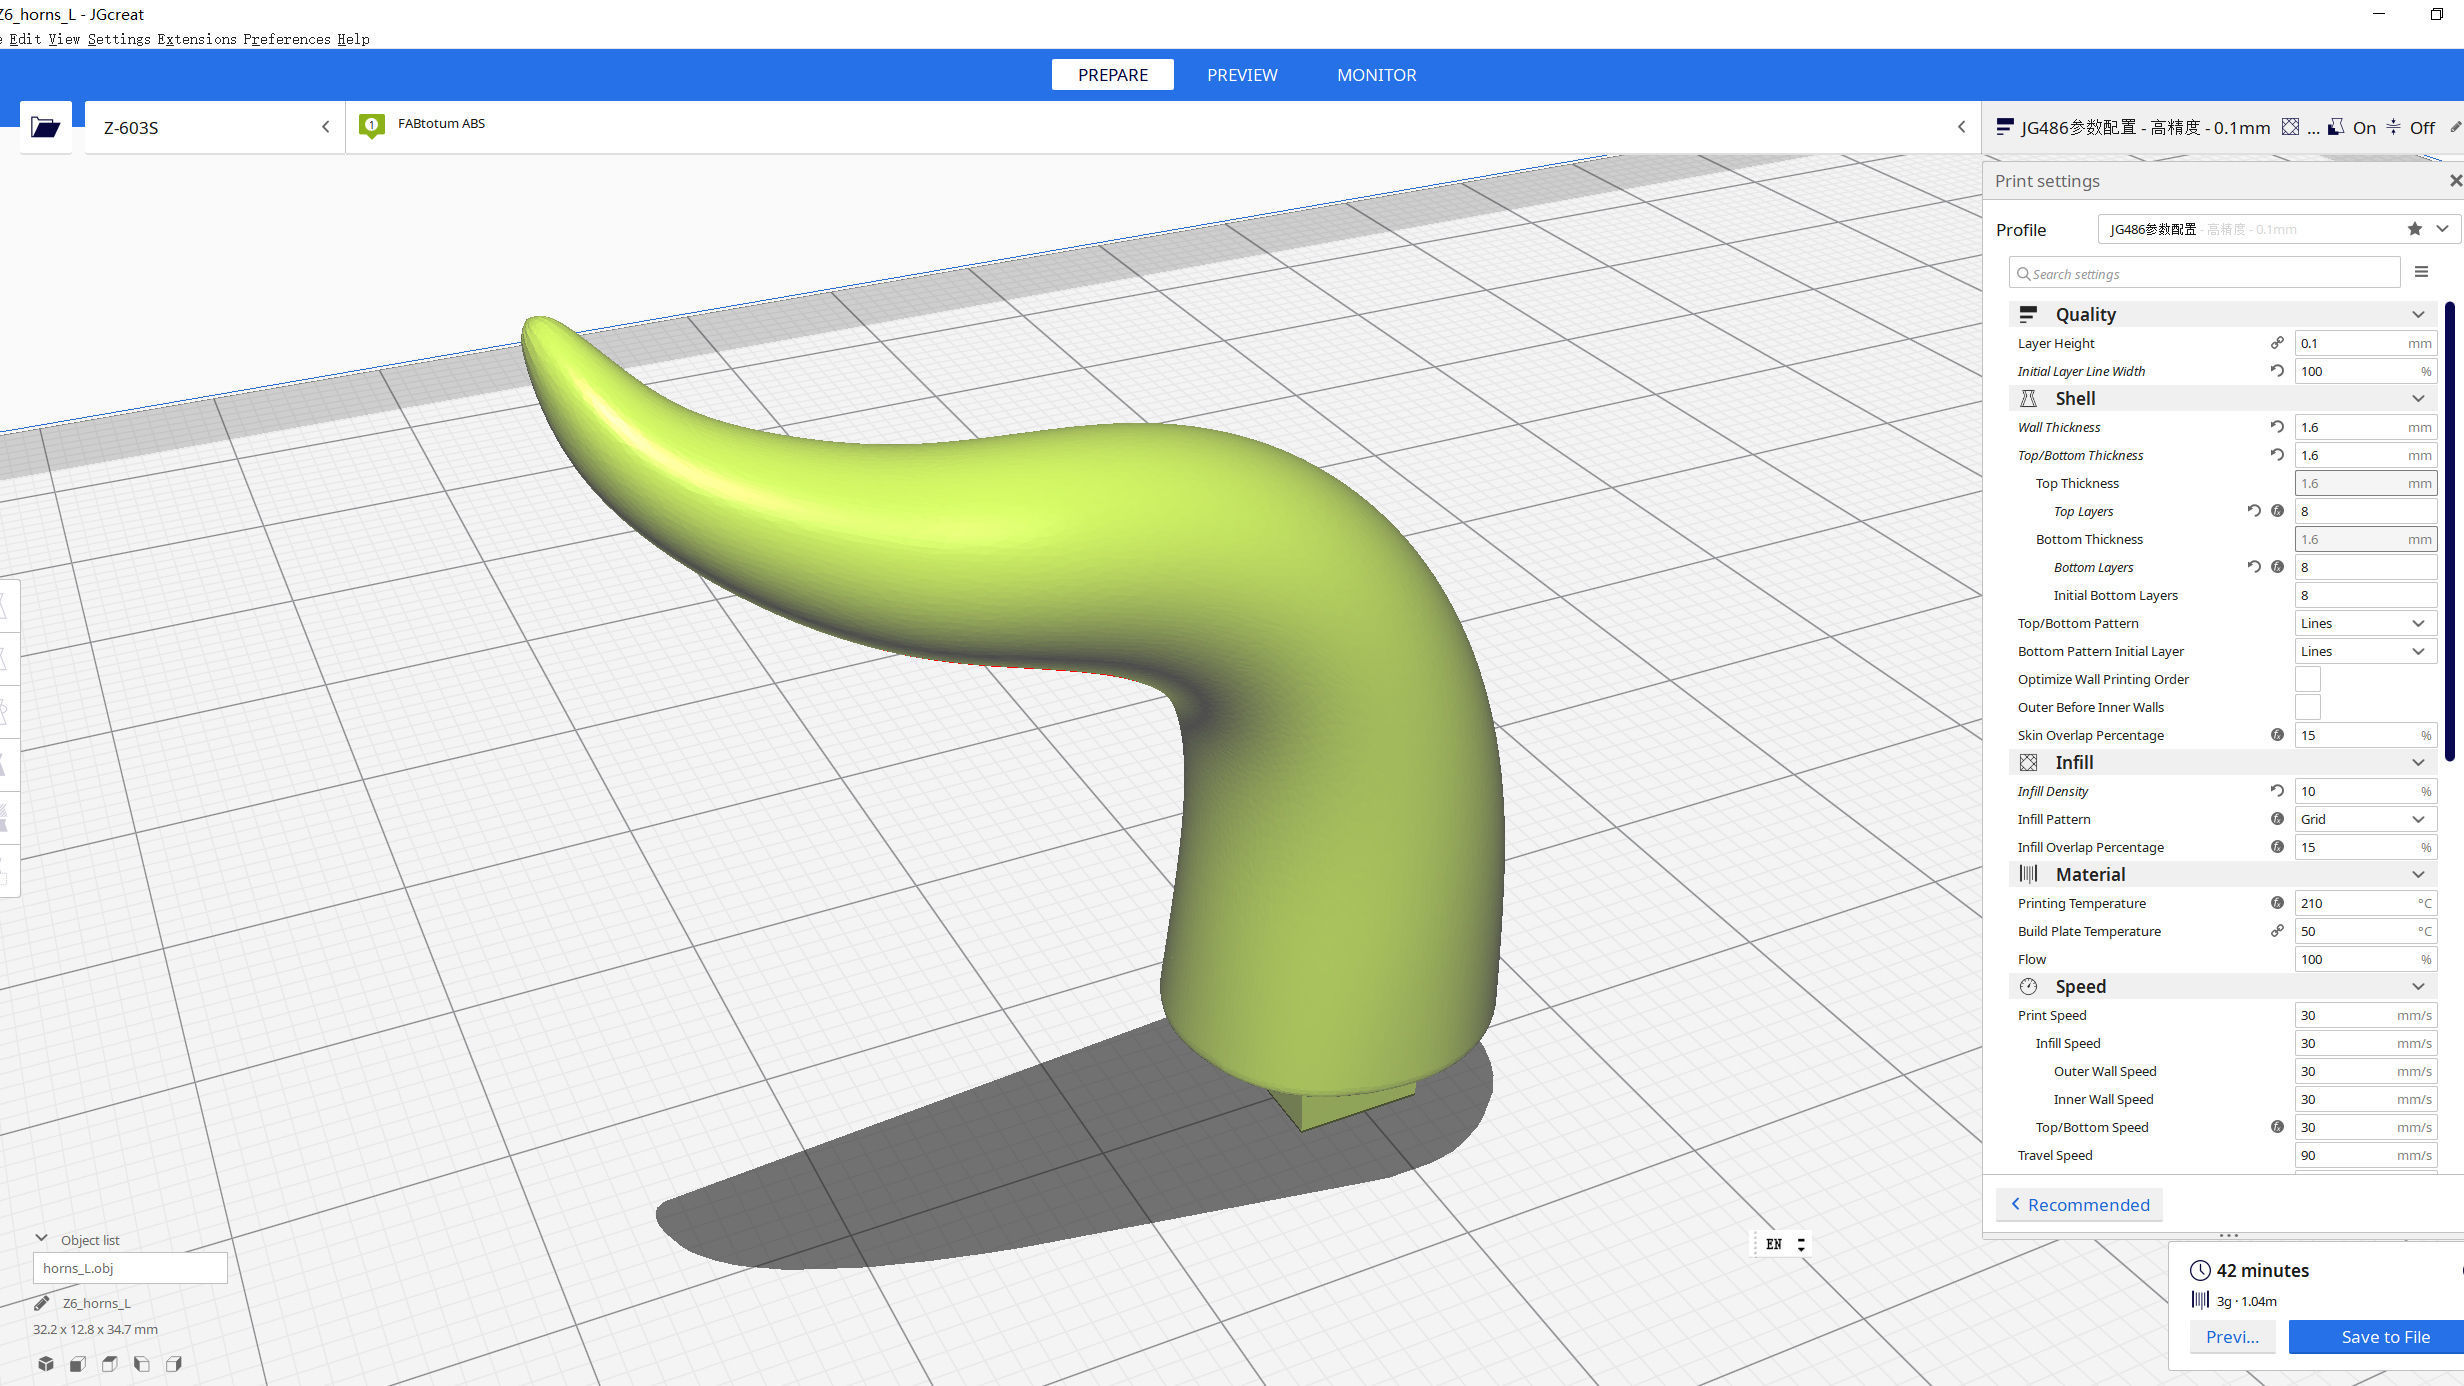Switch to 3D perspective view cube
Screen dimensions: 2464x1386
coord(46,1363)
